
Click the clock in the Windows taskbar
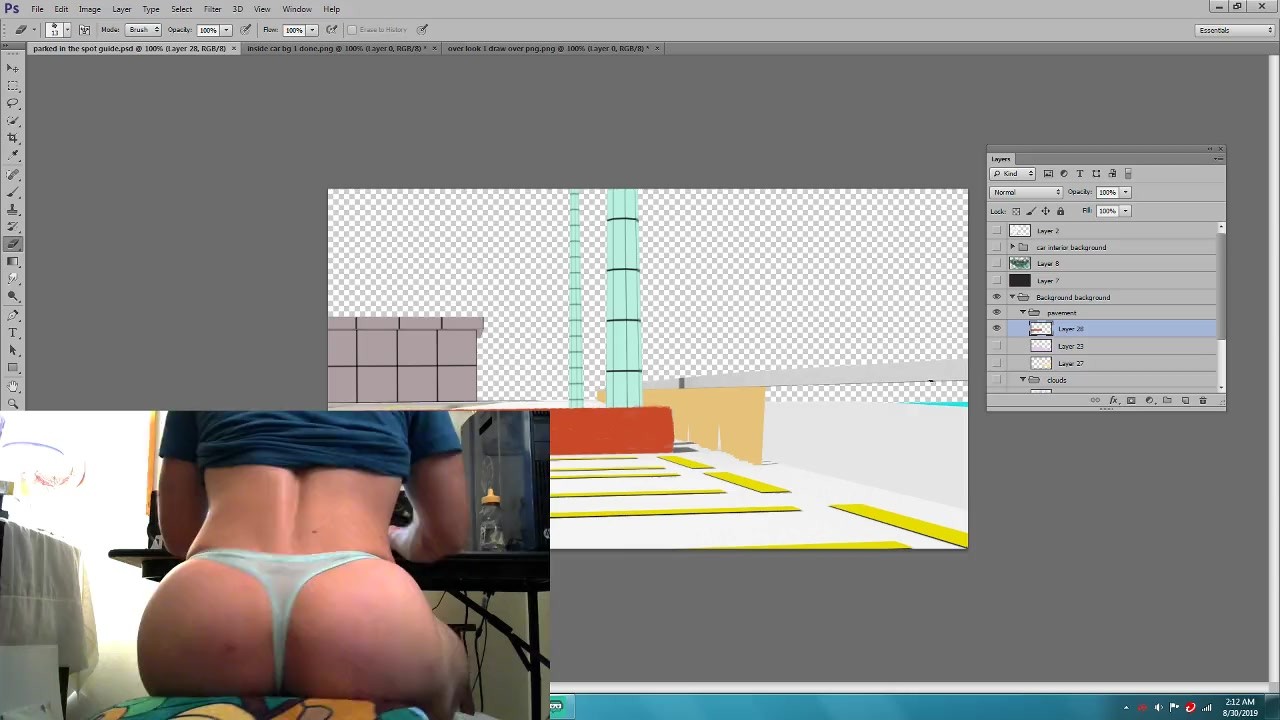(1240, 707)
